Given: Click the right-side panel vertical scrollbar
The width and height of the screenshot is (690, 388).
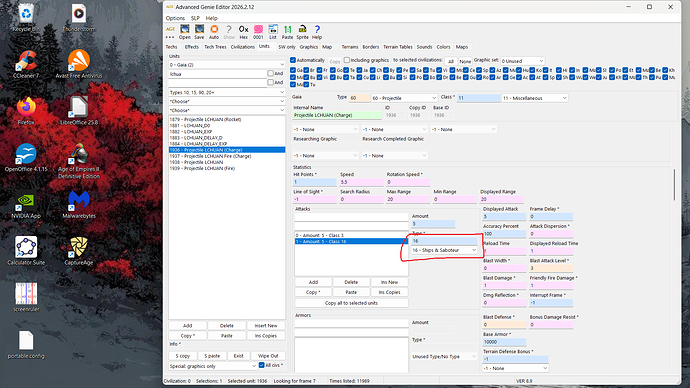Looking at the screenshot, I should point(674,185).
